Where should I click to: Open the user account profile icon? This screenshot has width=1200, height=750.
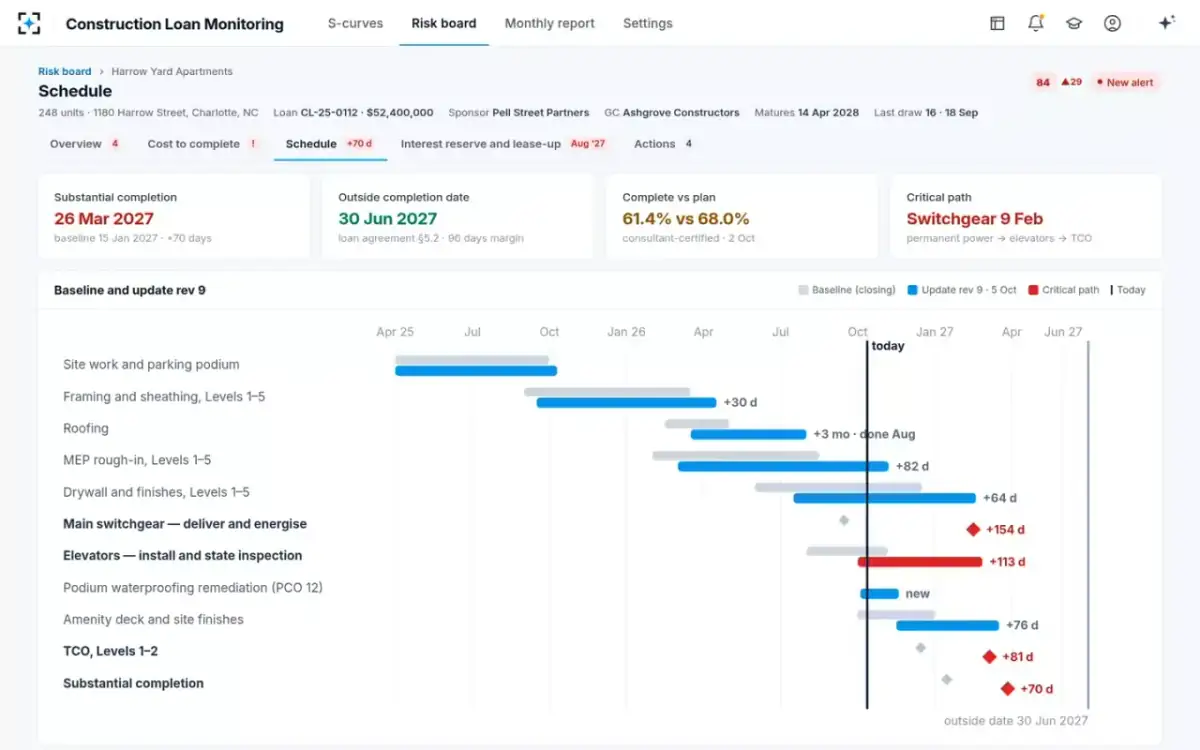click(1112, 23)
